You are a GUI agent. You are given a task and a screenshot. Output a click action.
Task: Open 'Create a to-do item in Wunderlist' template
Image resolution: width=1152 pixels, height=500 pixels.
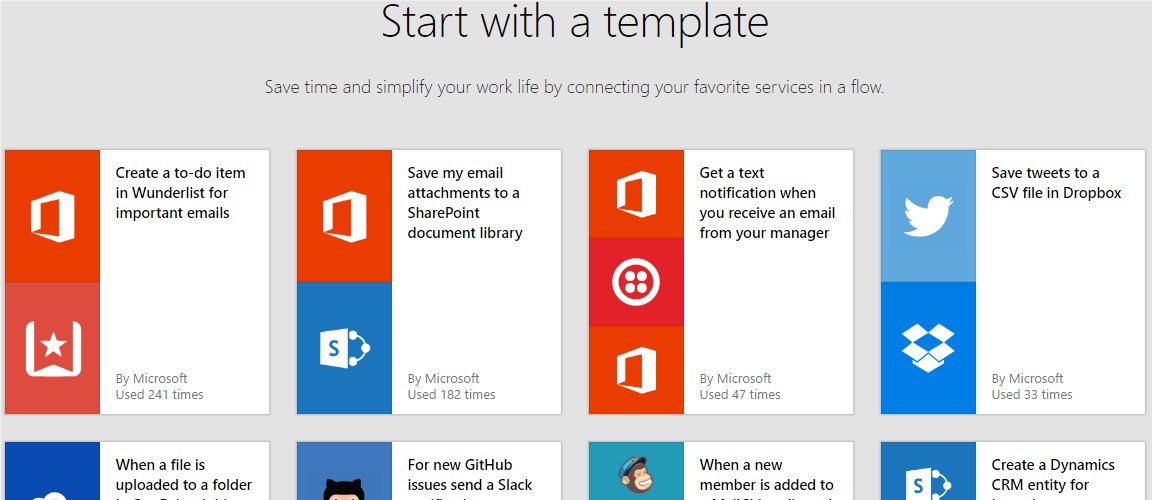coord(180,193)
